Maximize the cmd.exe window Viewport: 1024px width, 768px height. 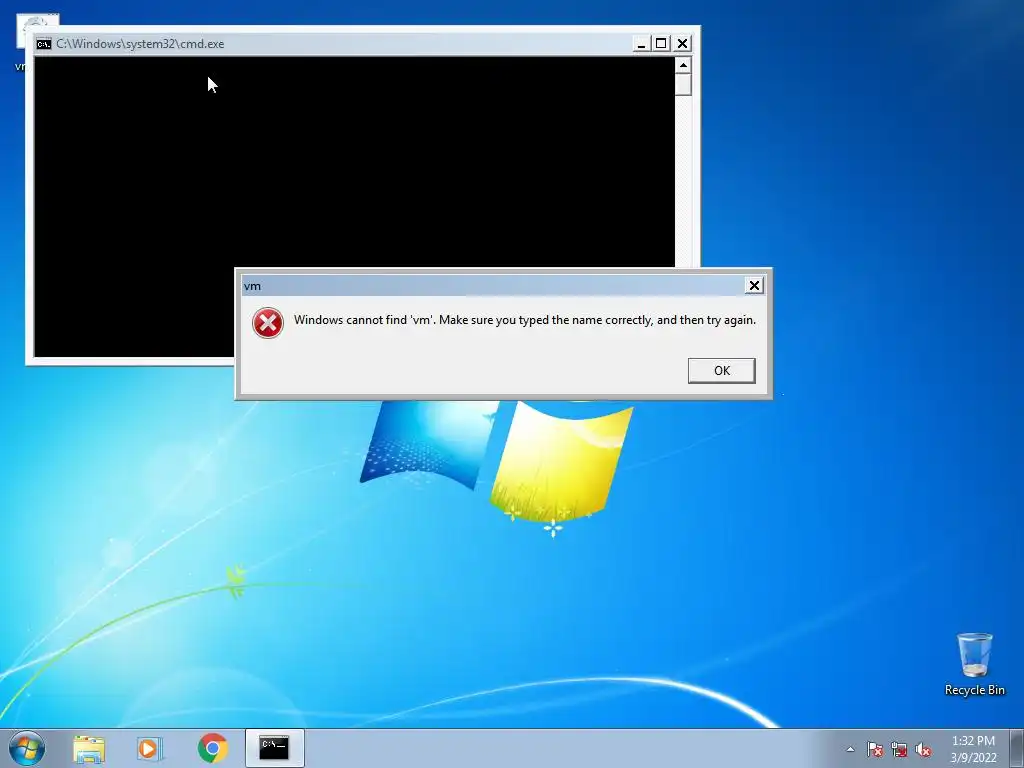pos(661,44)
